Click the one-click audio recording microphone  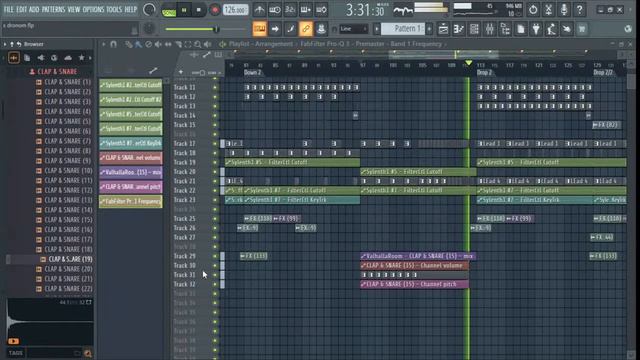point(564,10)
